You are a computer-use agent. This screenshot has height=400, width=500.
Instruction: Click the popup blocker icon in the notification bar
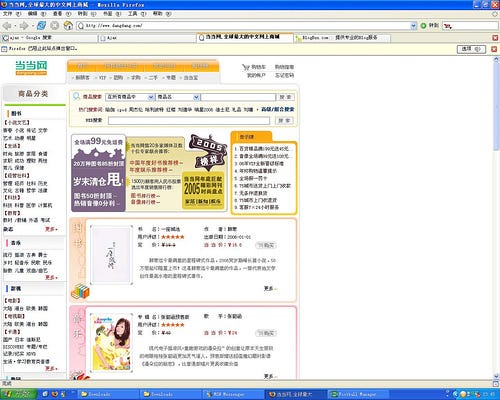pyautogui.click(x=4, y=49)
